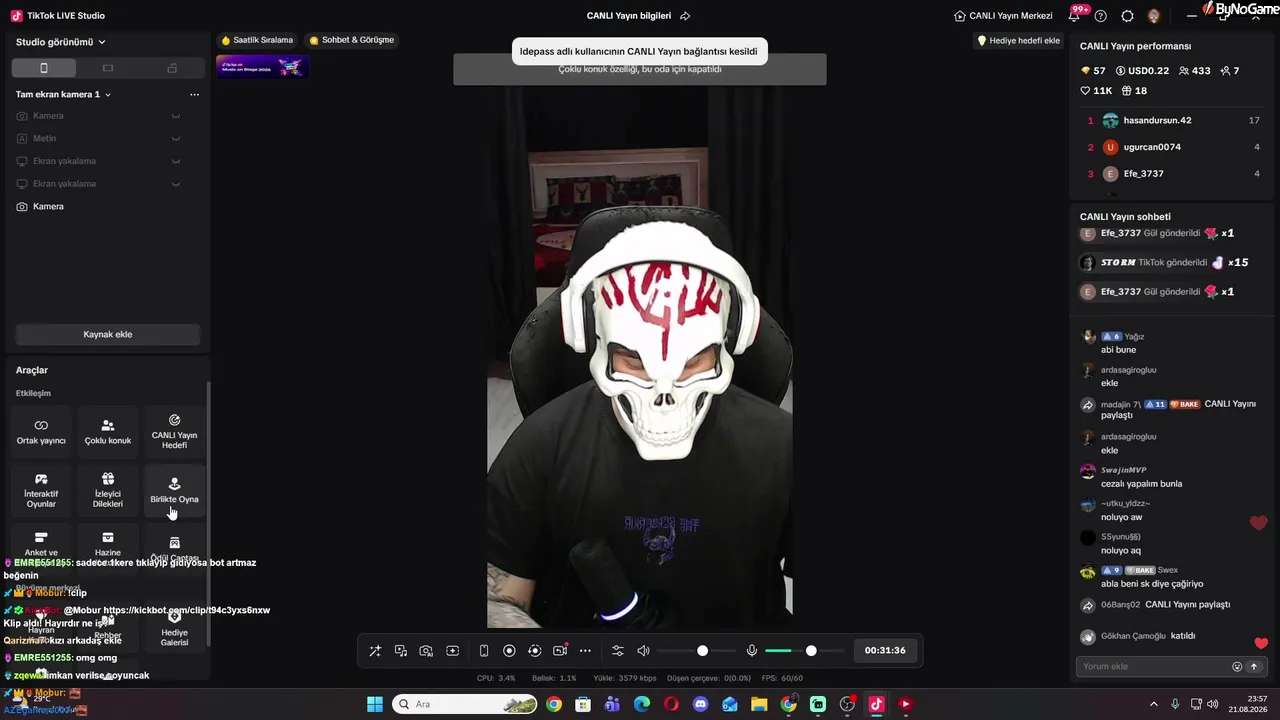The width and height of the screenshot is (1280, 720).
Task: Show the second Ekran yakalama source
Action: click(176, 184)
